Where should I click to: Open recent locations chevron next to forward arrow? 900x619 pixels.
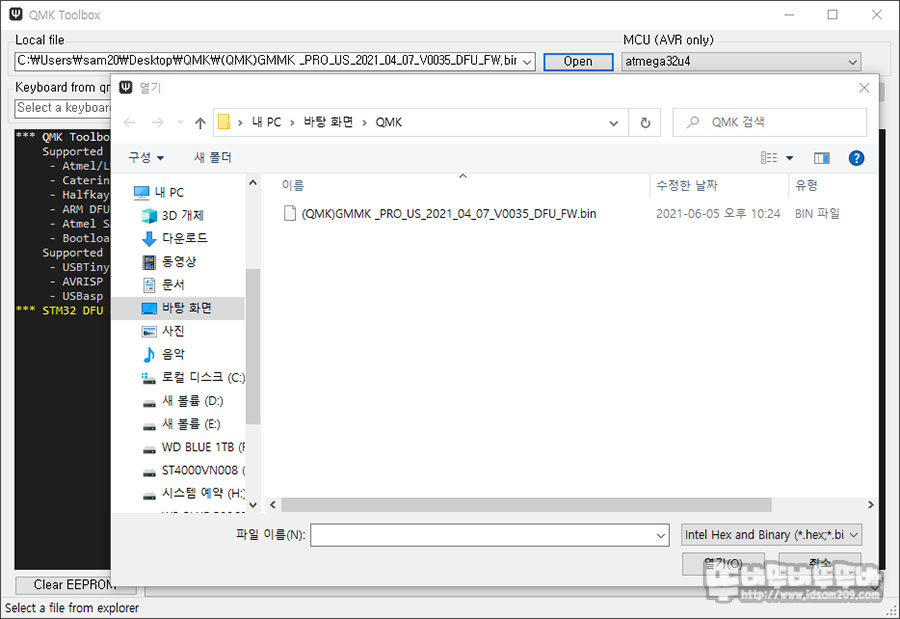coord(180,122)
